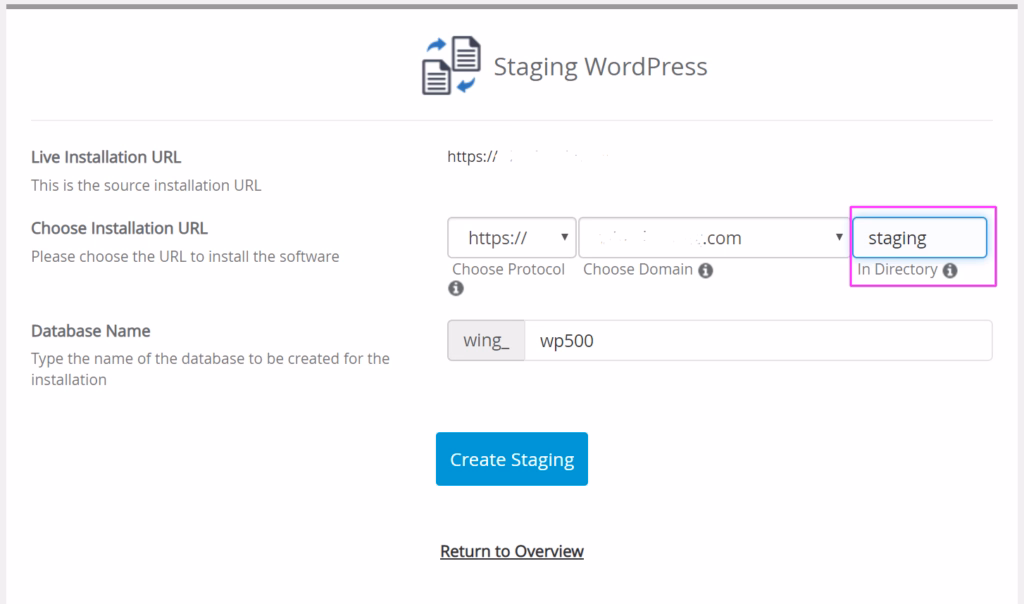Click 'Type the name of the database' description

pyautogui.click(x=210, y=369)
